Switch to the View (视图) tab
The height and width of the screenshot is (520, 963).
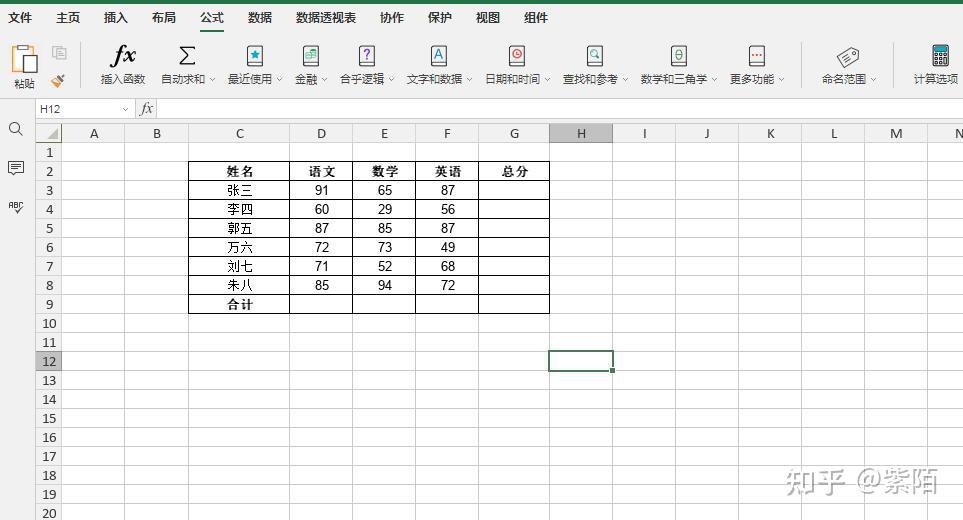pos(488,18)
